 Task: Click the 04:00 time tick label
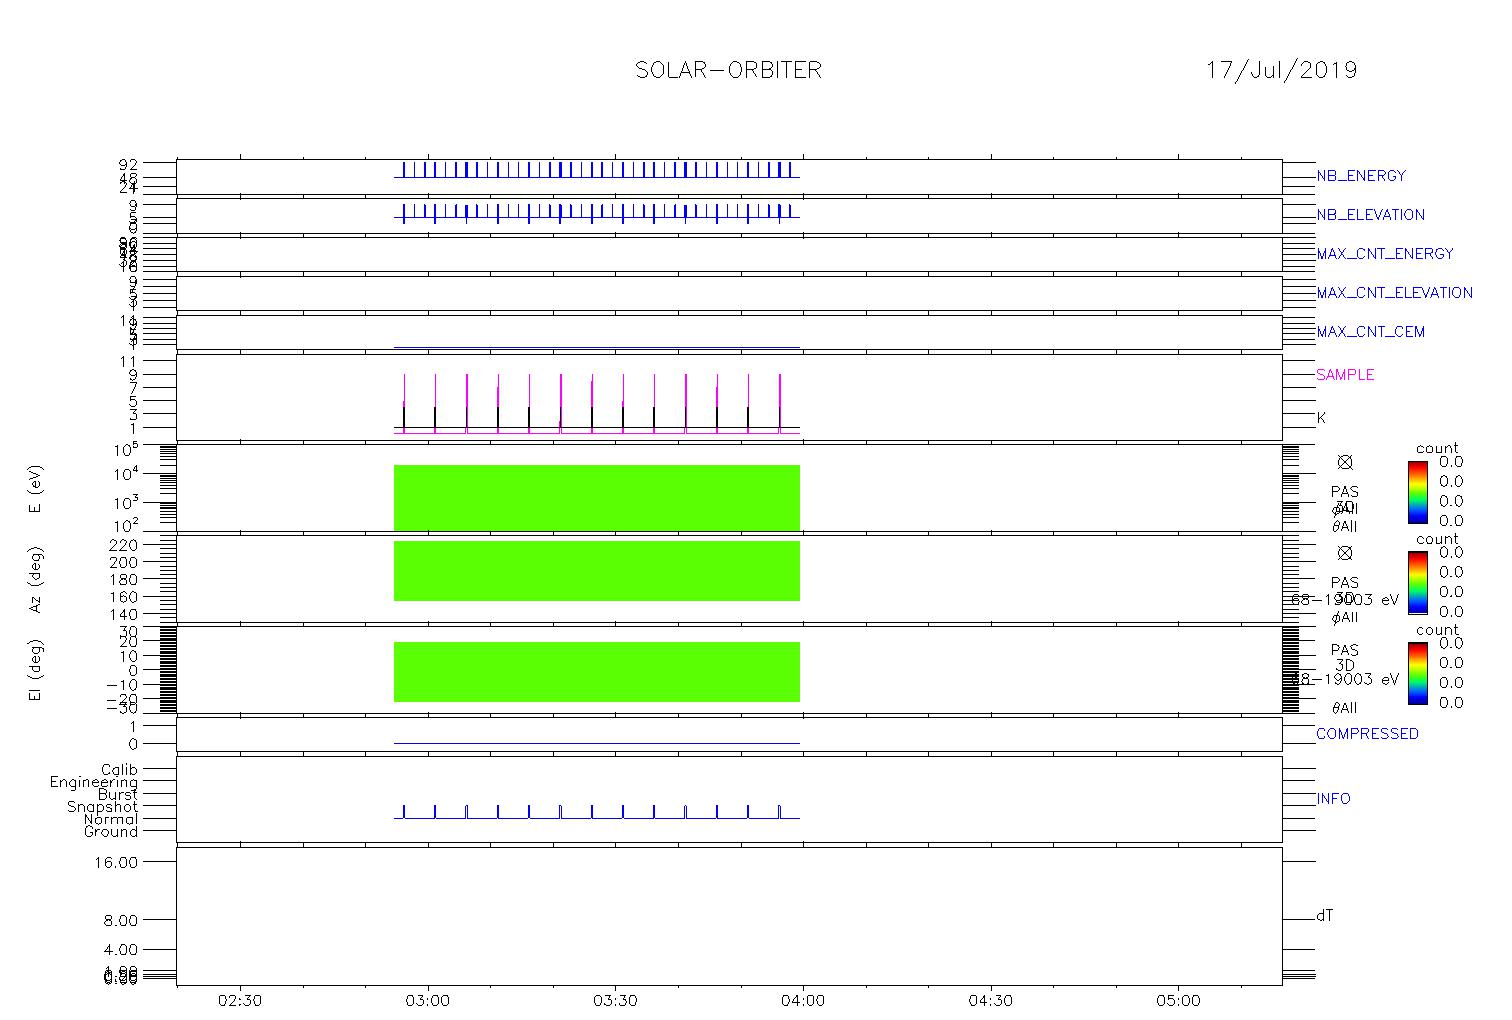pyautogui.click(x=803, y=1001)
